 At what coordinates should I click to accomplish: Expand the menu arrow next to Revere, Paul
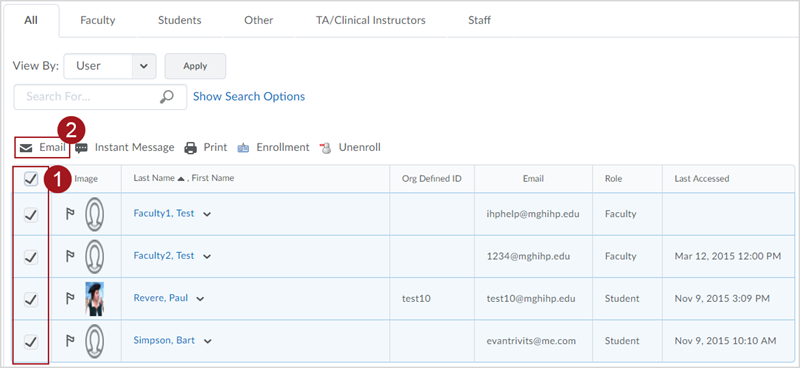[x=200, y=299]
